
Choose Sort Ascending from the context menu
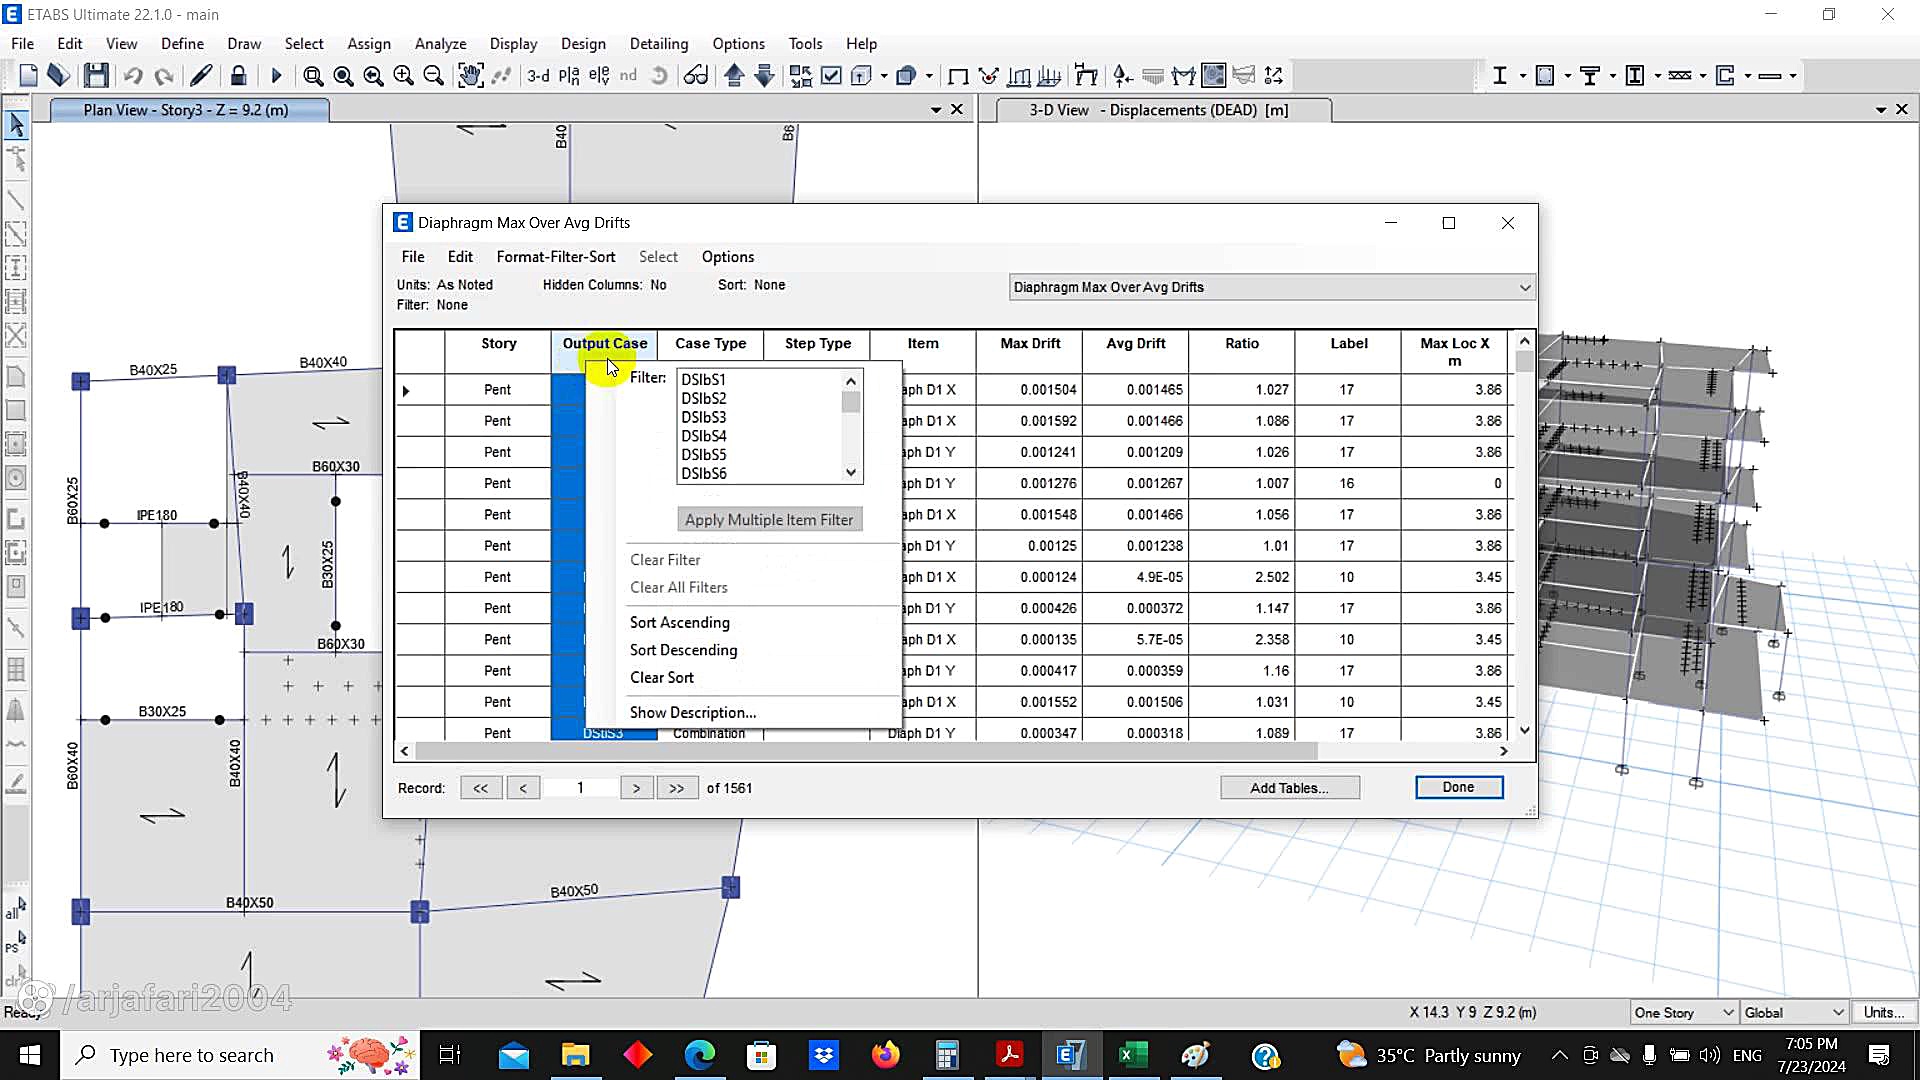[680, 622]
